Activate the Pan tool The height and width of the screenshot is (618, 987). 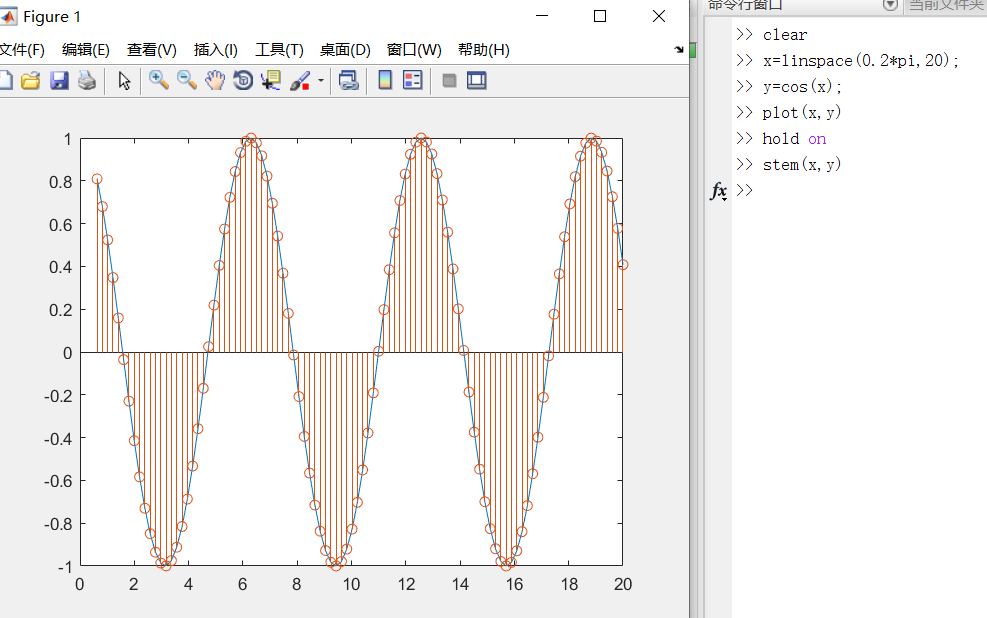tap(214, 80)
